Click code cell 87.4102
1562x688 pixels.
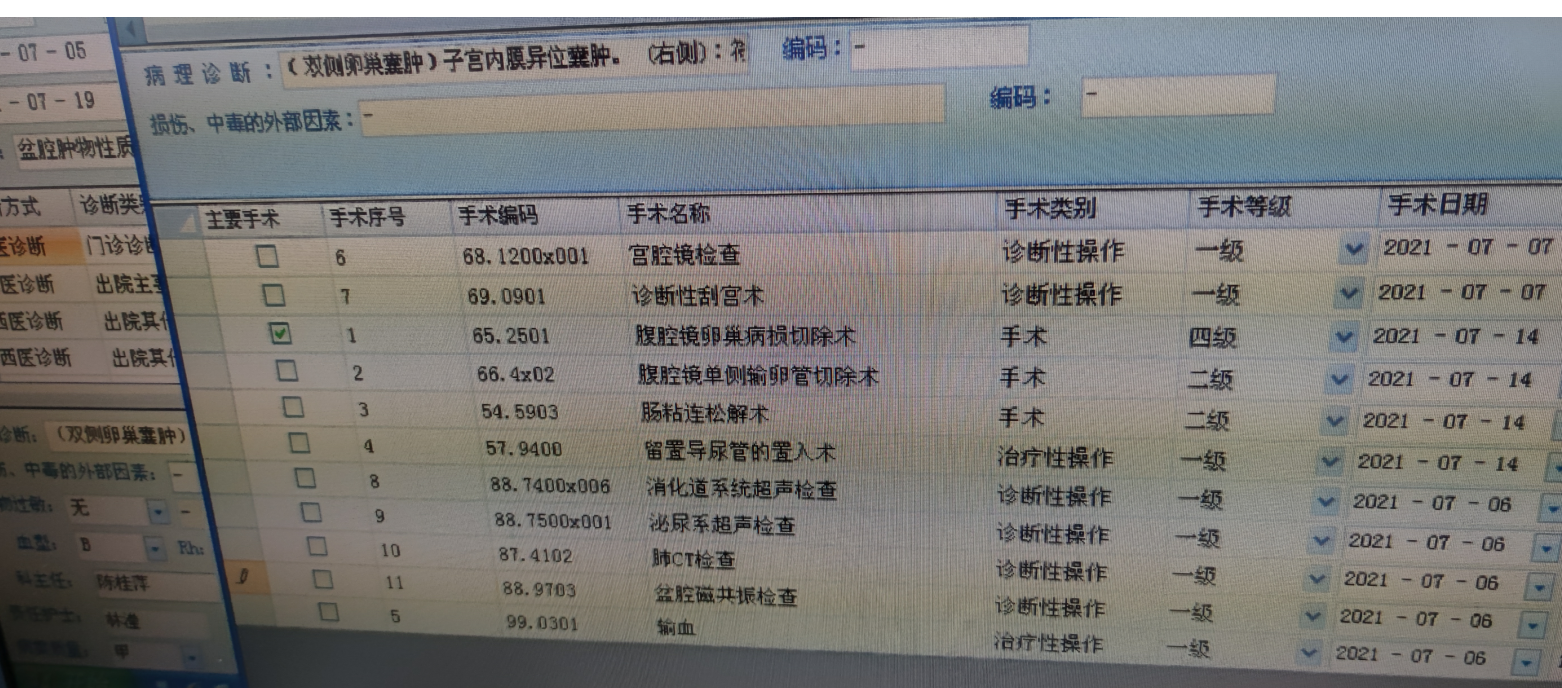pyautogui.click(x=535, y=555)
